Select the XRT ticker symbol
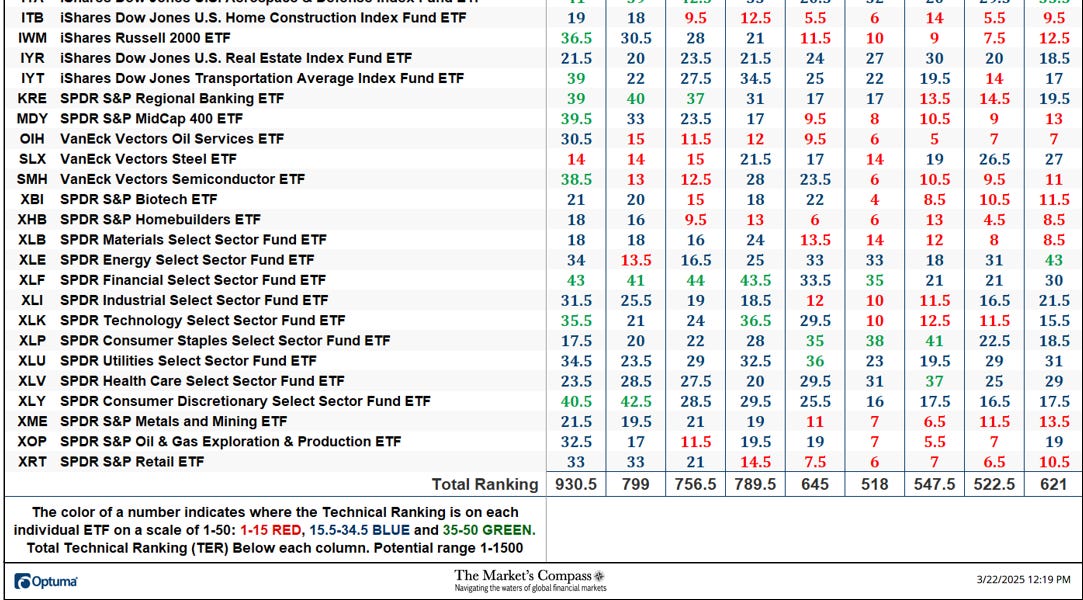This screenshot has width=1083, height=600. [31, 462]
